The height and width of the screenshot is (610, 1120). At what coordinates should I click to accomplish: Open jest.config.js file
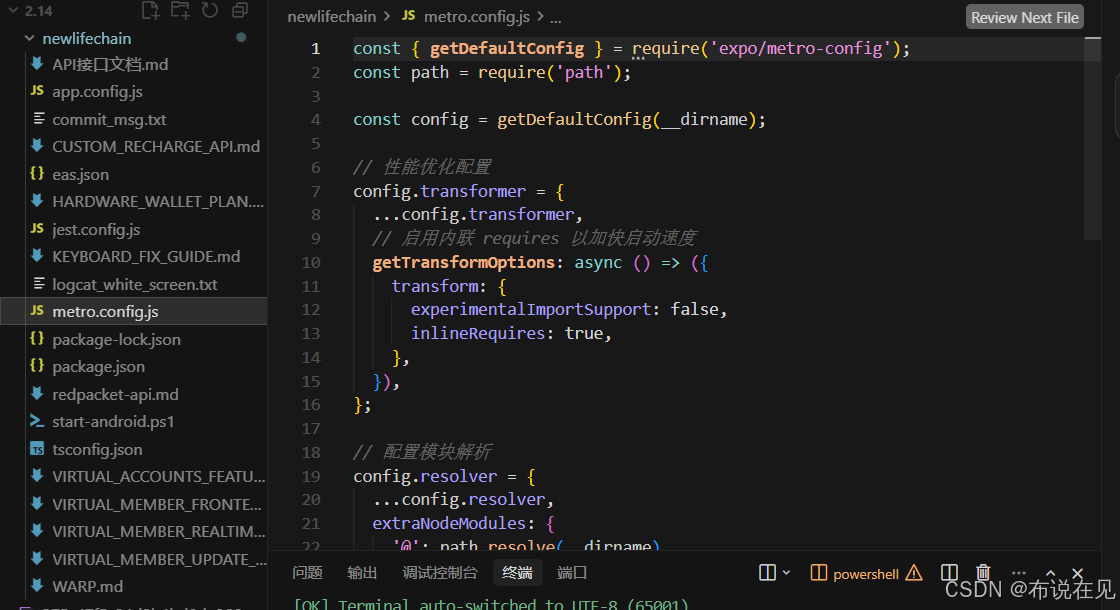96,229
